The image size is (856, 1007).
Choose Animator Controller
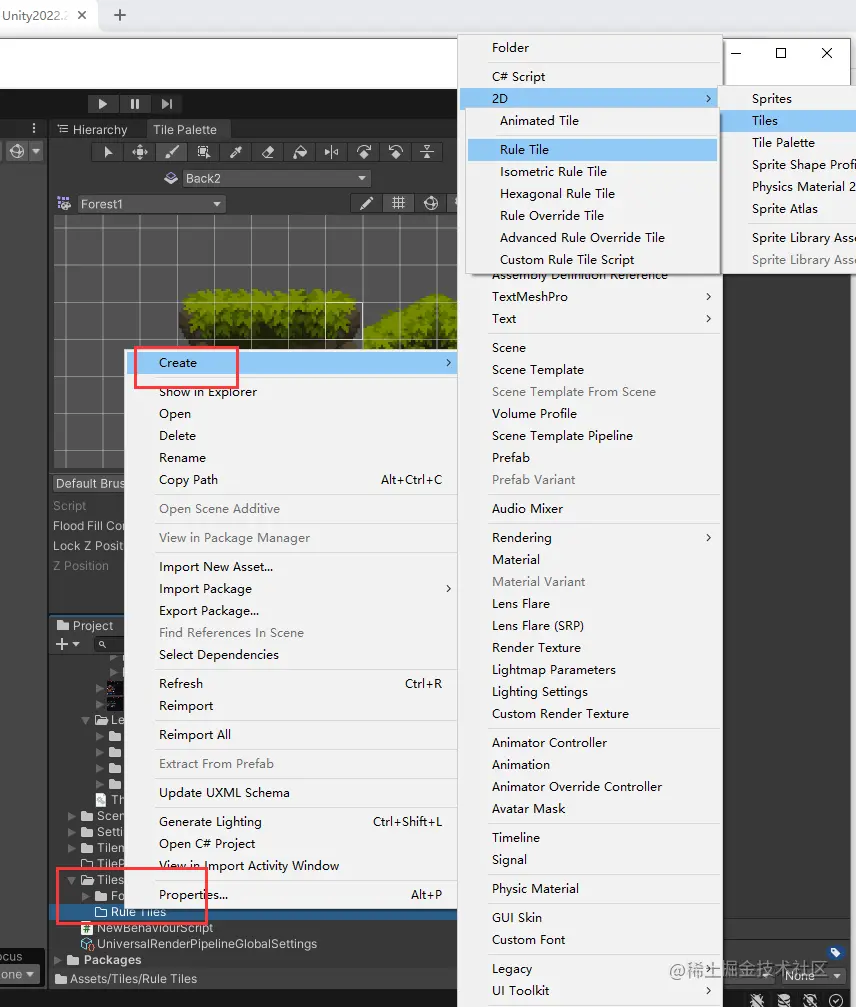point(590,742)
